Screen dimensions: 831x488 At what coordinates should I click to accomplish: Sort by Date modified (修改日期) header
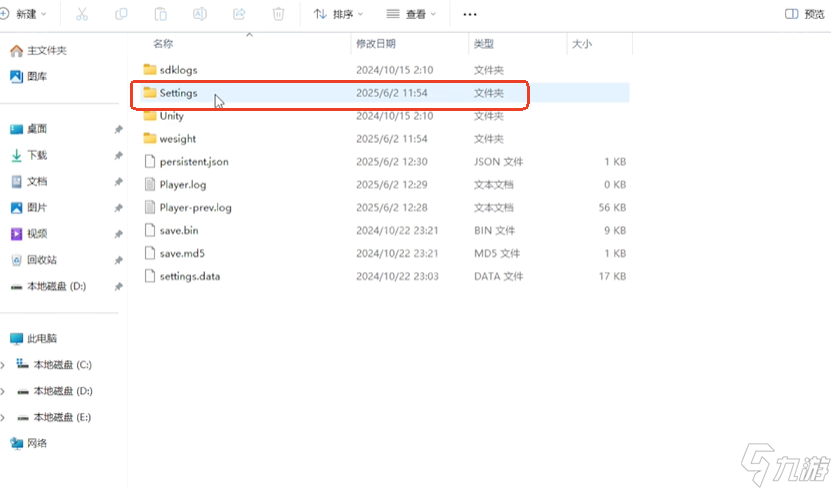(x=376, y=44)
